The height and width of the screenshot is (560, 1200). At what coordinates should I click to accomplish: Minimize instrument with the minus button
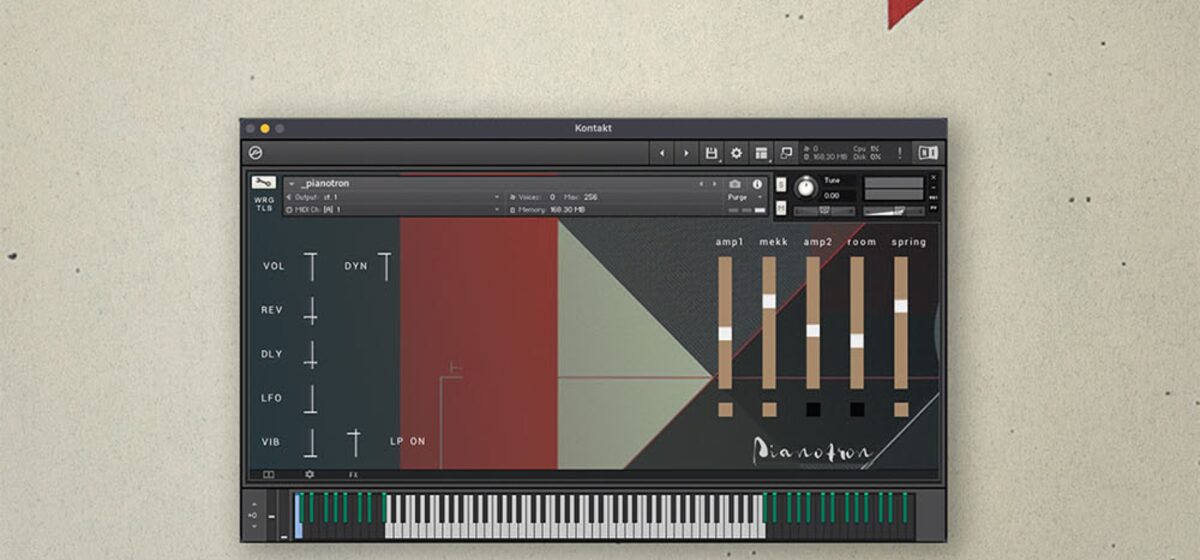coord(933,188)
